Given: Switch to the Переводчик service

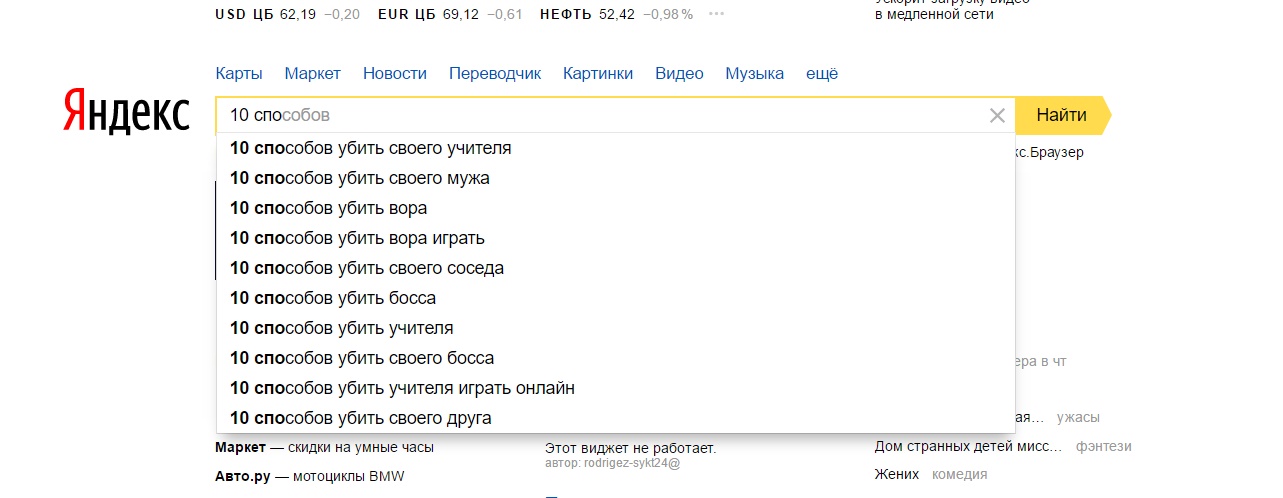Looking at the screenshot, I should tap(494, 73).
